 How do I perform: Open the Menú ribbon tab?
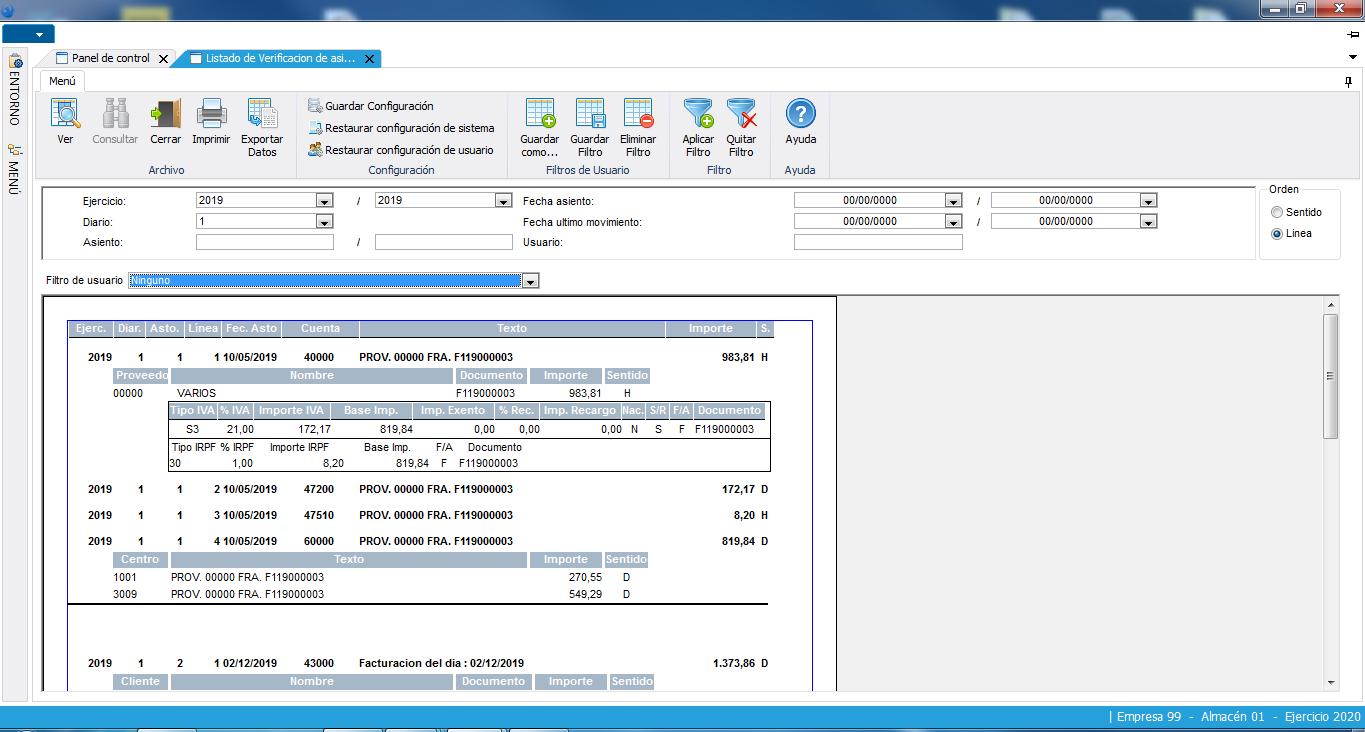click(x=63, y=81)
